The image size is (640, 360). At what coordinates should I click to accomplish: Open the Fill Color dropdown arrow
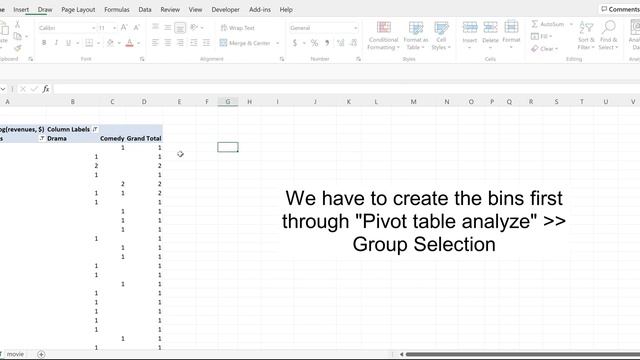tap(119, 43)
